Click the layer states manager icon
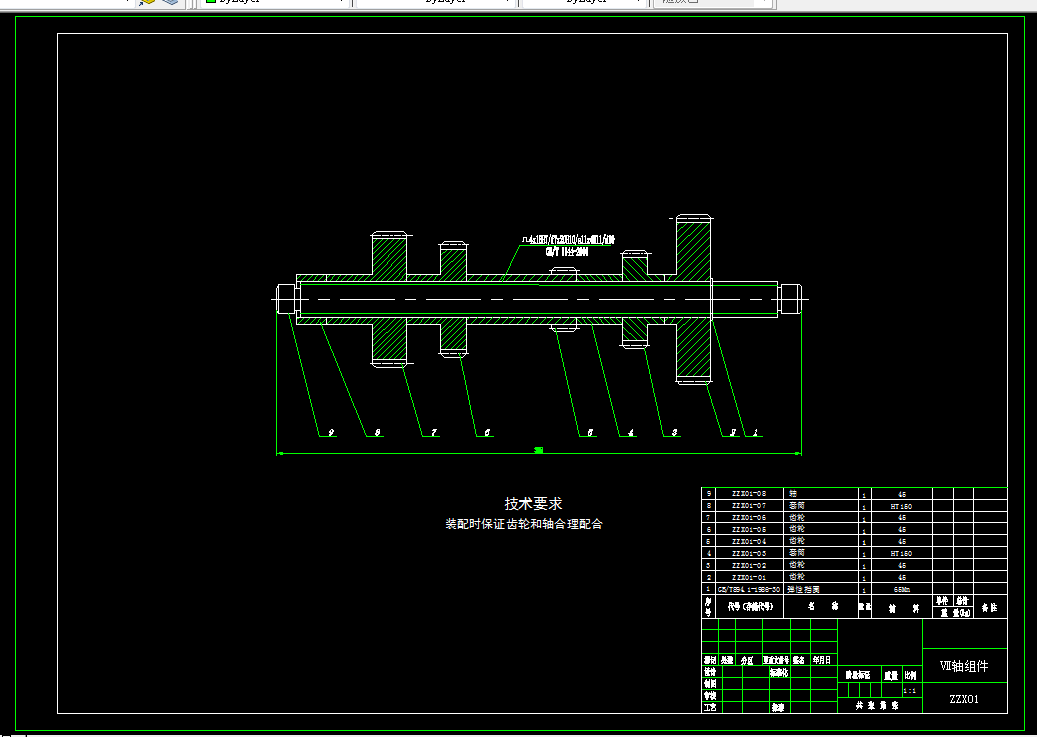The image size is (1037, 737). point(146,2)
